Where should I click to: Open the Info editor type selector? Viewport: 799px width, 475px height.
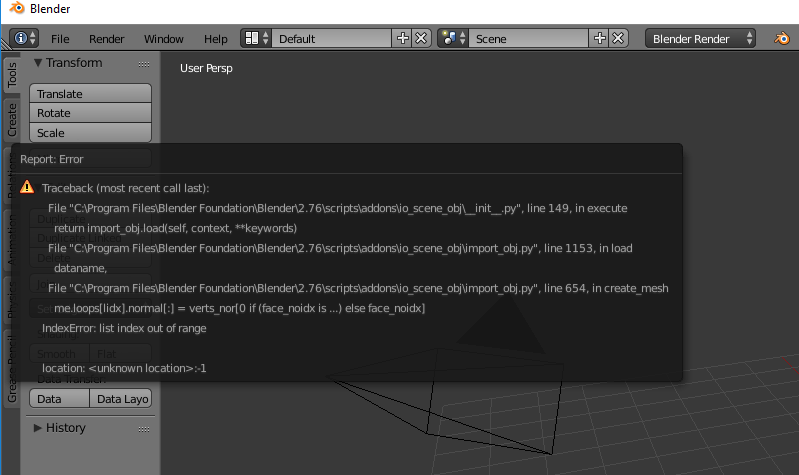[24, 38]
